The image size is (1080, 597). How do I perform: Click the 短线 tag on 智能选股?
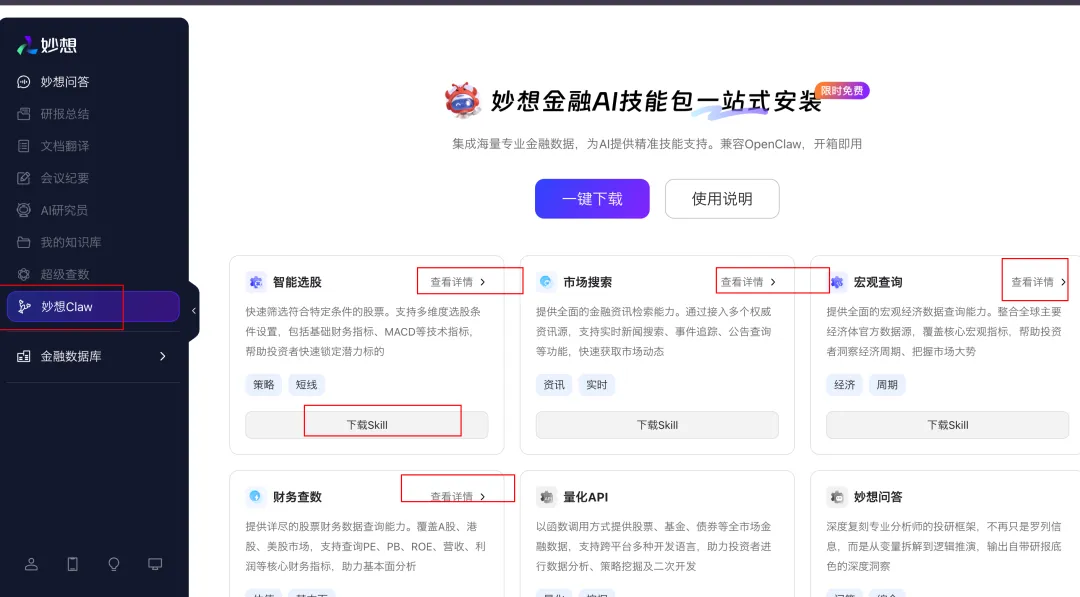click(307, 385)
